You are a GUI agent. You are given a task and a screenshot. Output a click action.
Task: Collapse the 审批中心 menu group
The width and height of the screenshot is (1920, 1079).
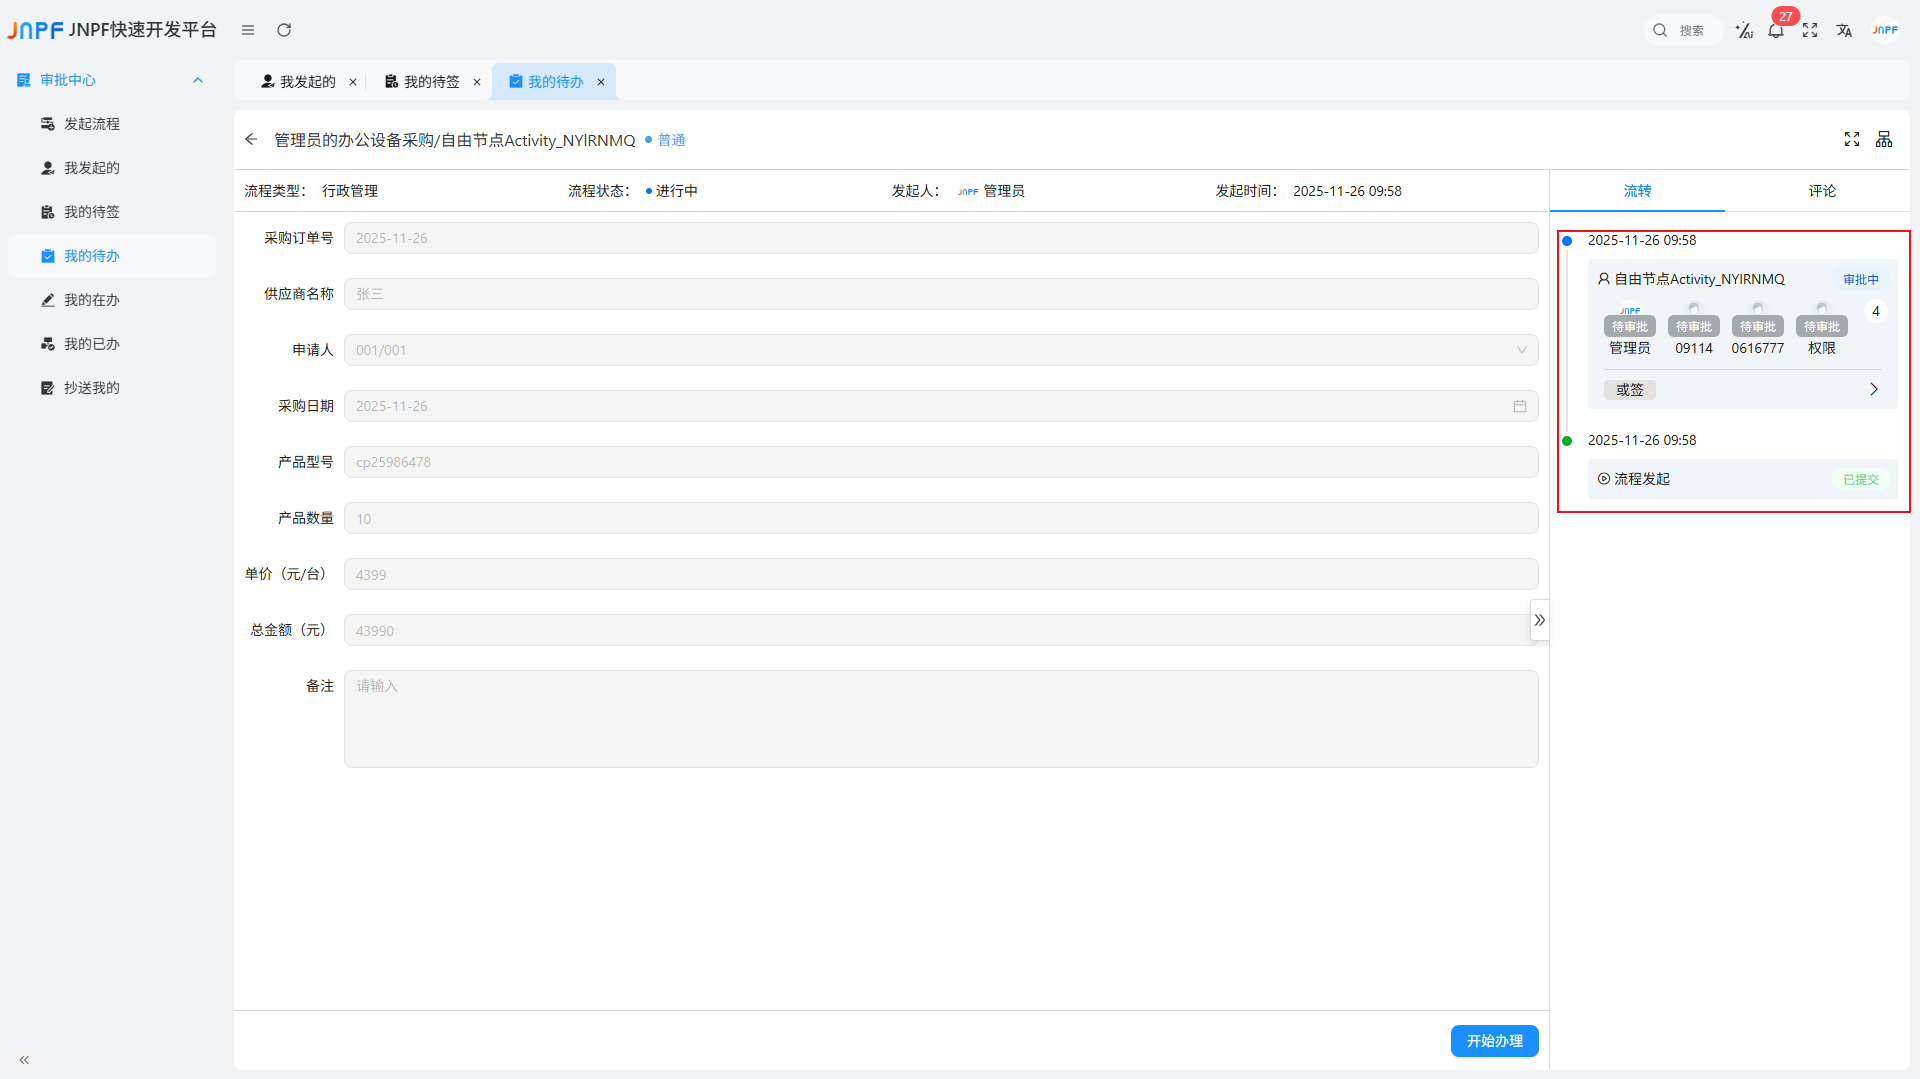click(x=198, y=80)
